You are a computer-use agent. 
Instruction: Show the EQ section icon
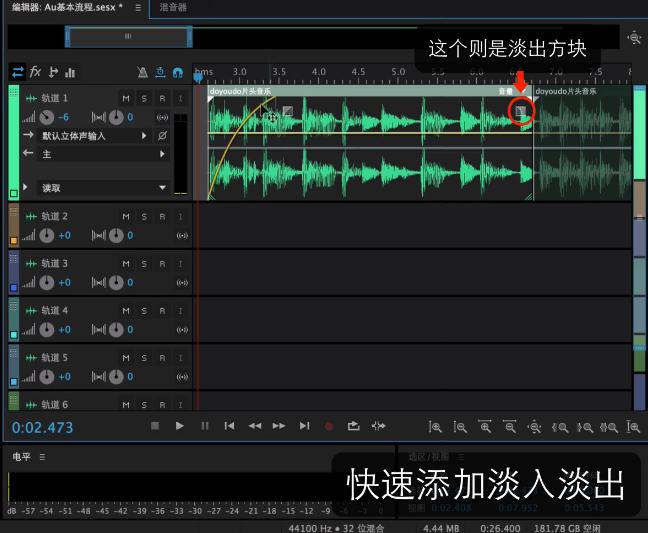(70, 73)
